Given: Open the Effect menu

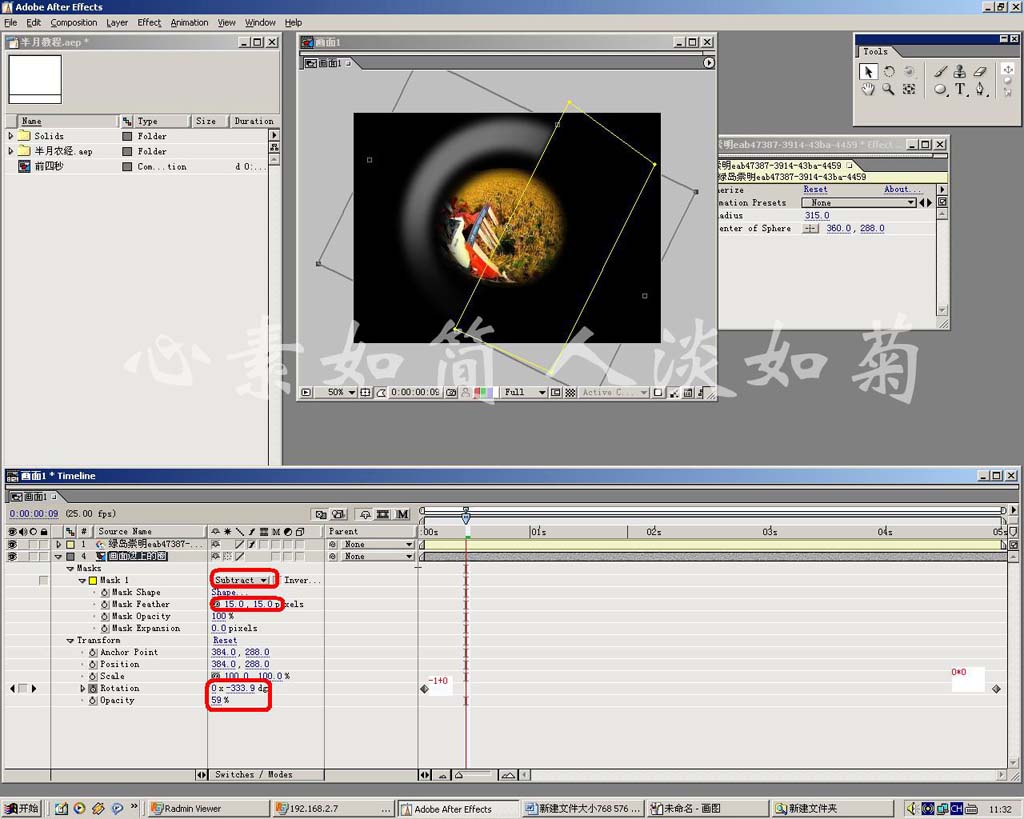Looking at the screenshot, I should (149, 22).
